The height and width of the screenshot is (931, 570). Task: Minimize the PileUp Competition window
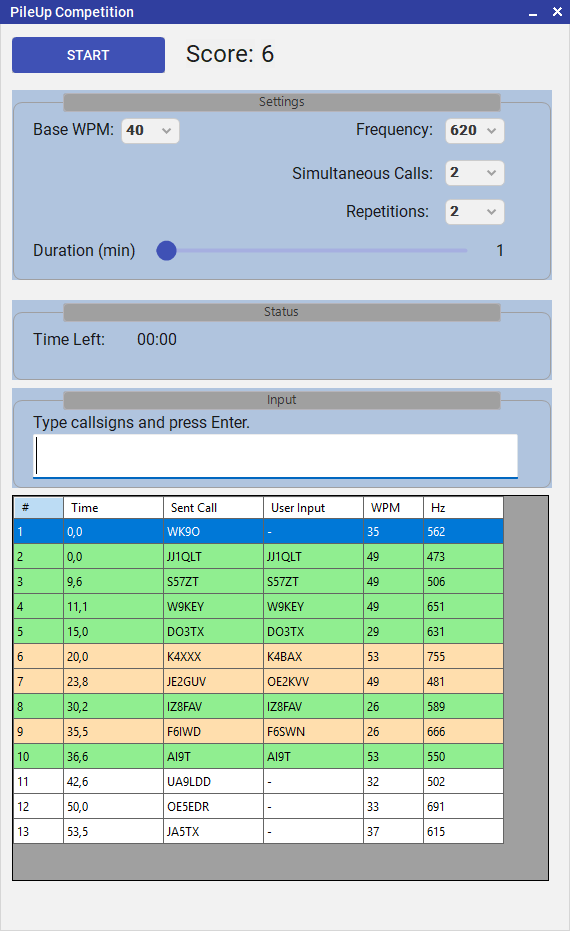tap(533, 12)
